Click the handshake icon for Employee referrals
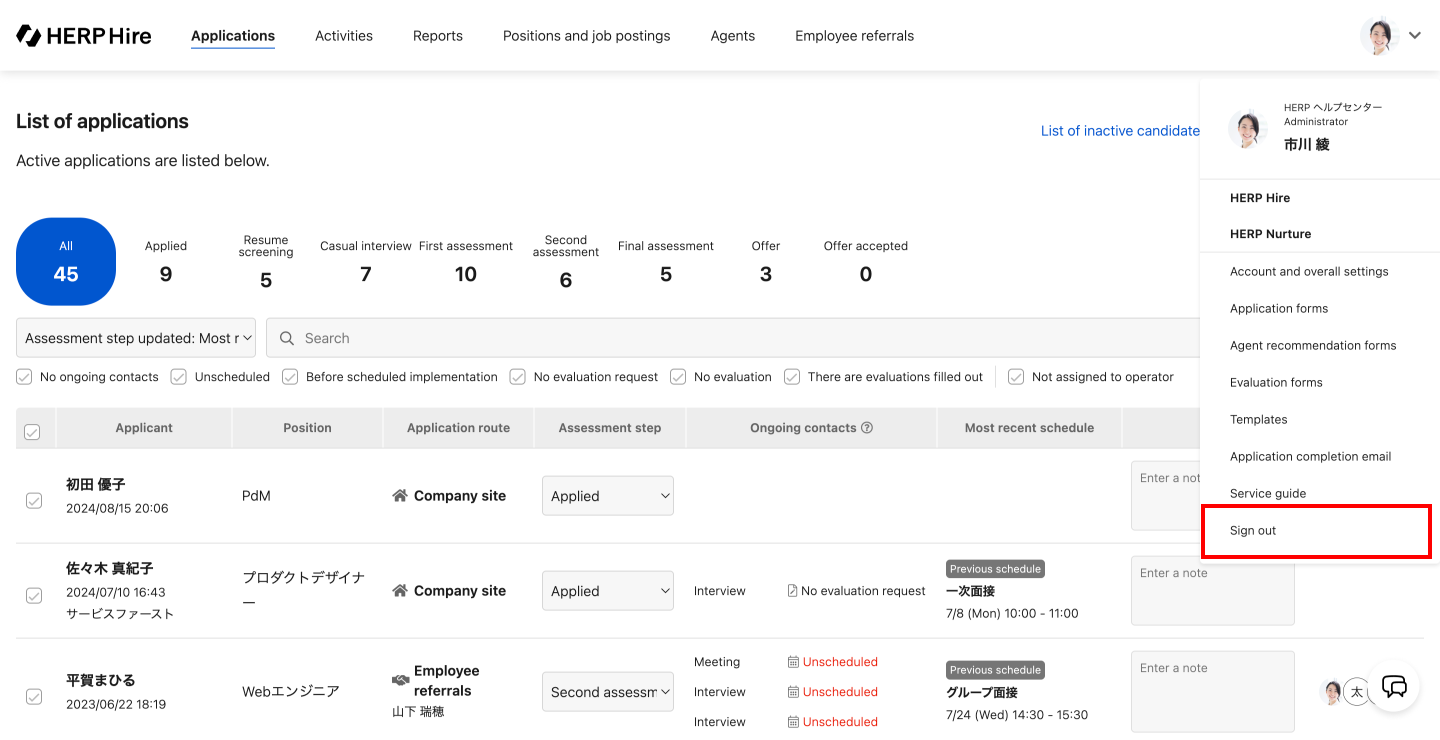1440x740 pixels. (x=400, y=680)
